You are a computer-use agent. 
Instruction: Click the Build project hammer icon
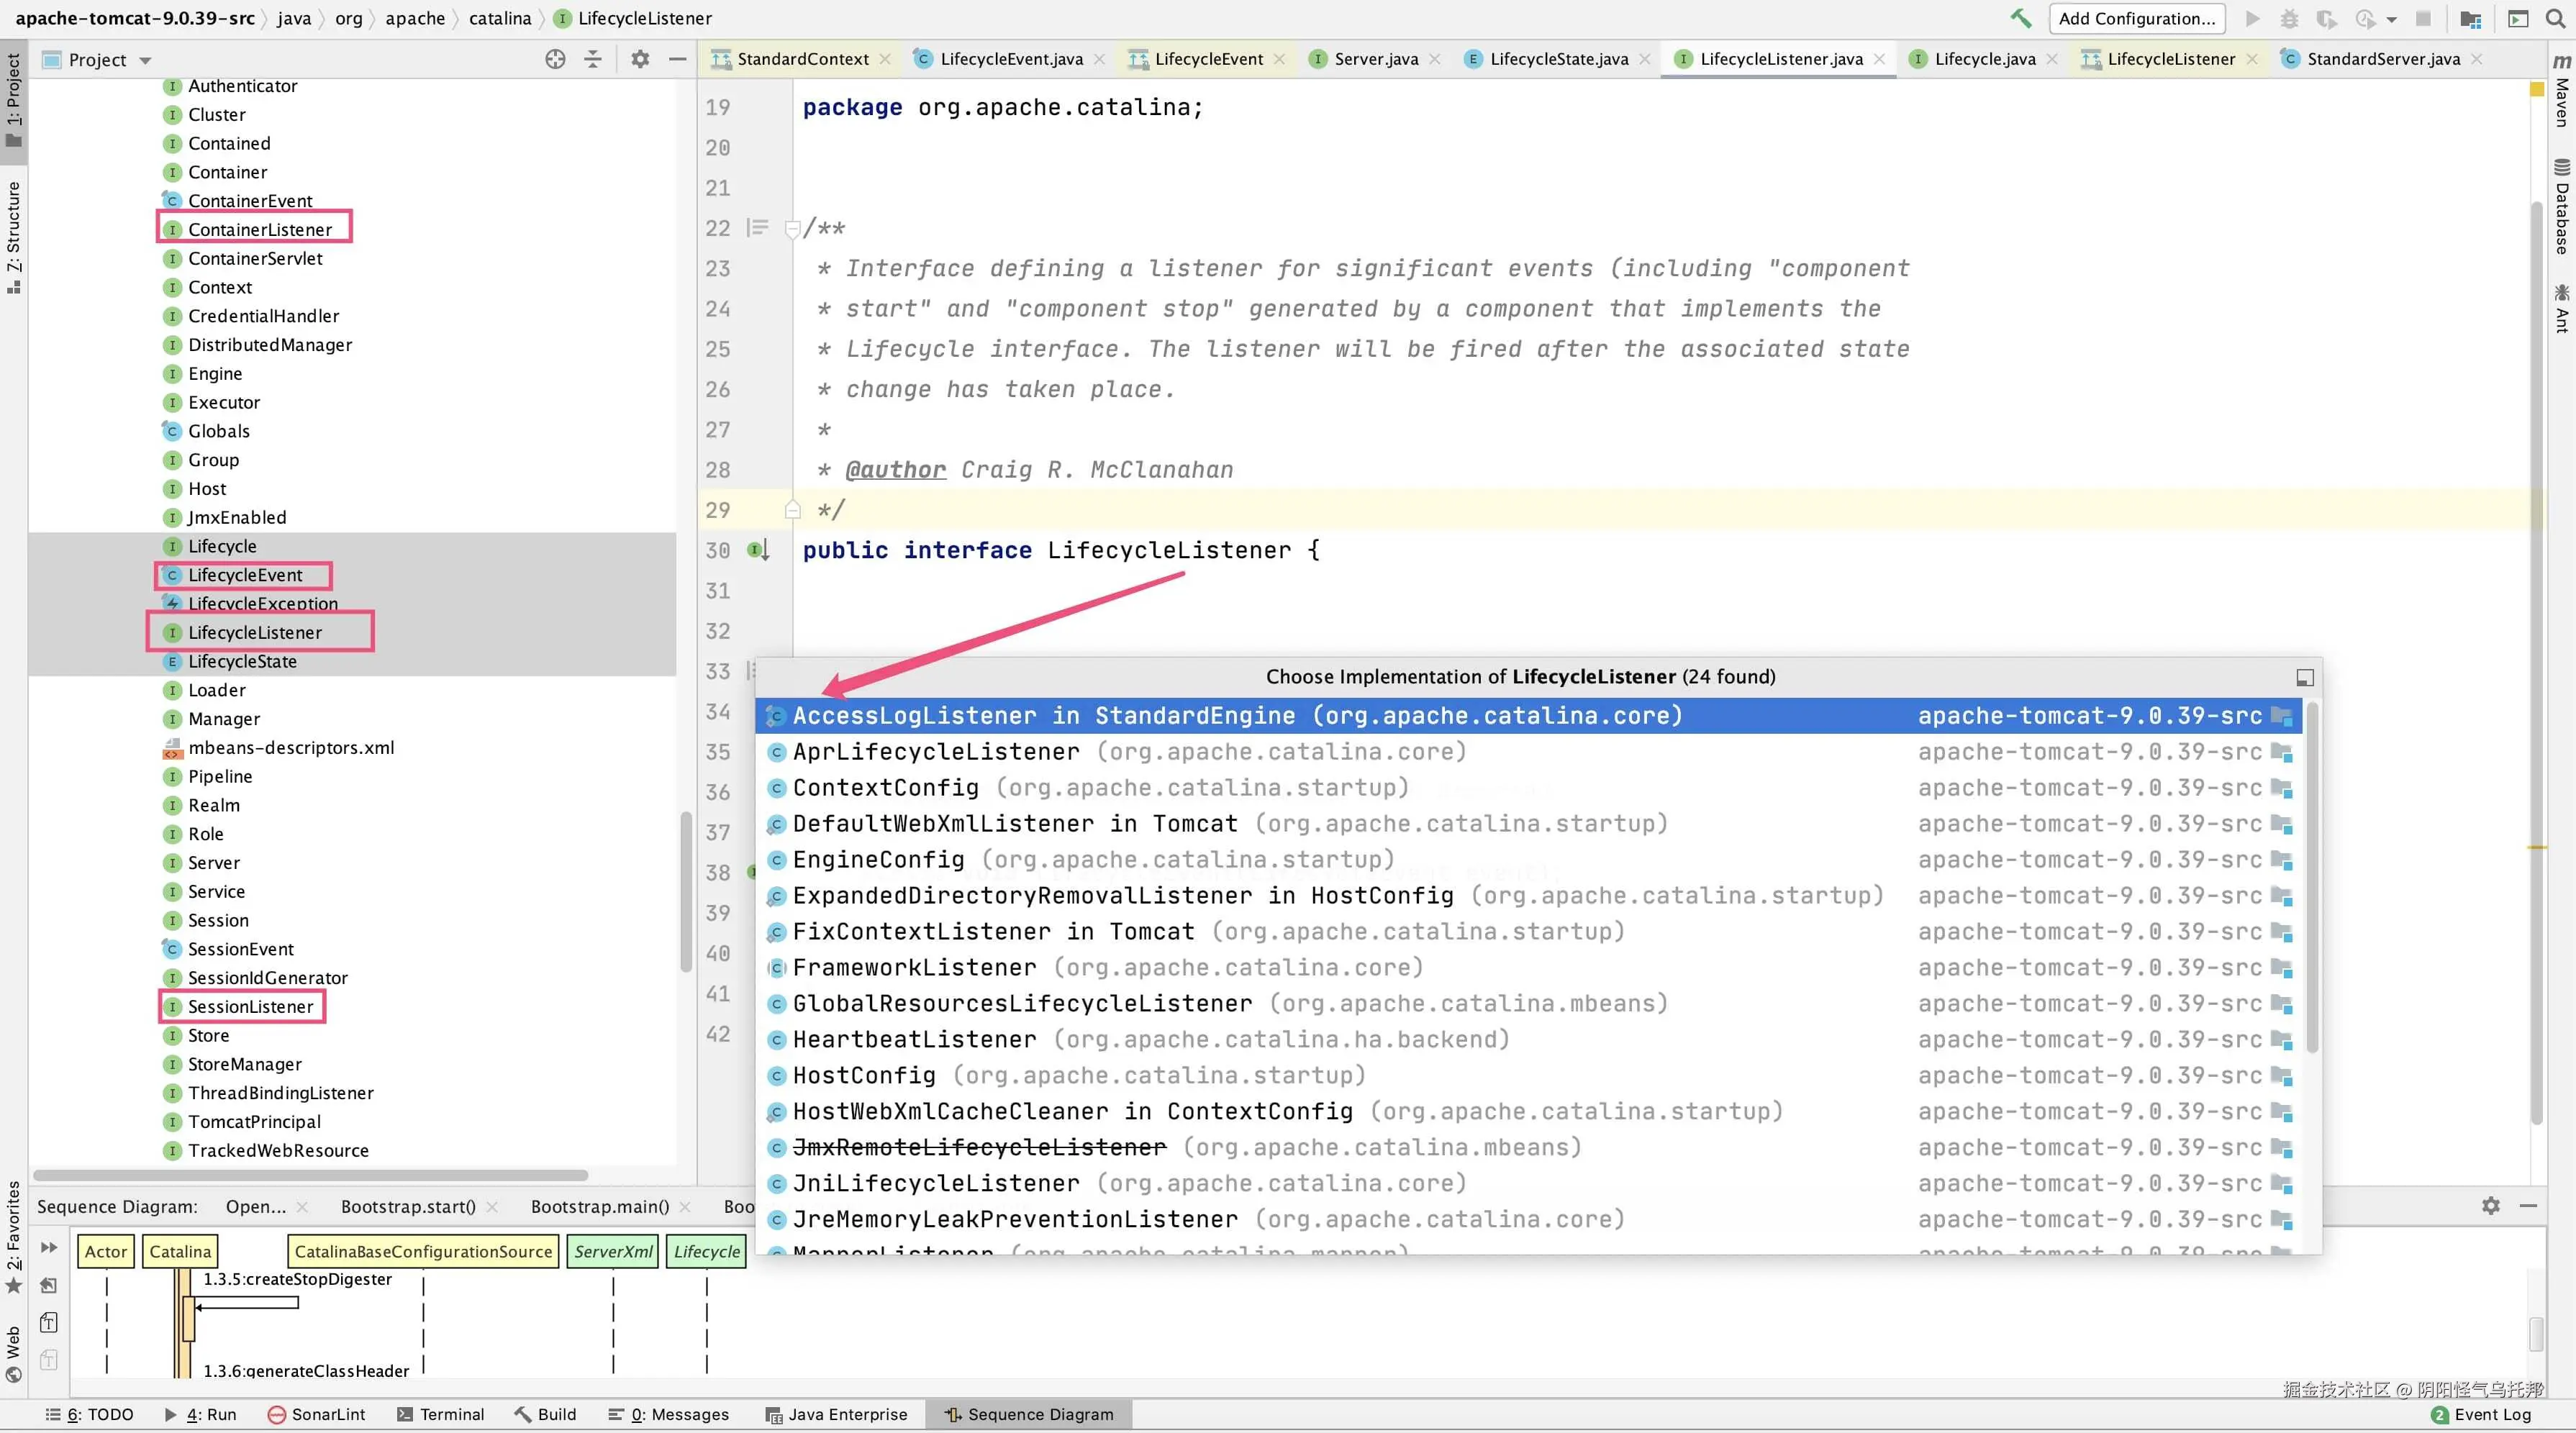pos(2021,18)
